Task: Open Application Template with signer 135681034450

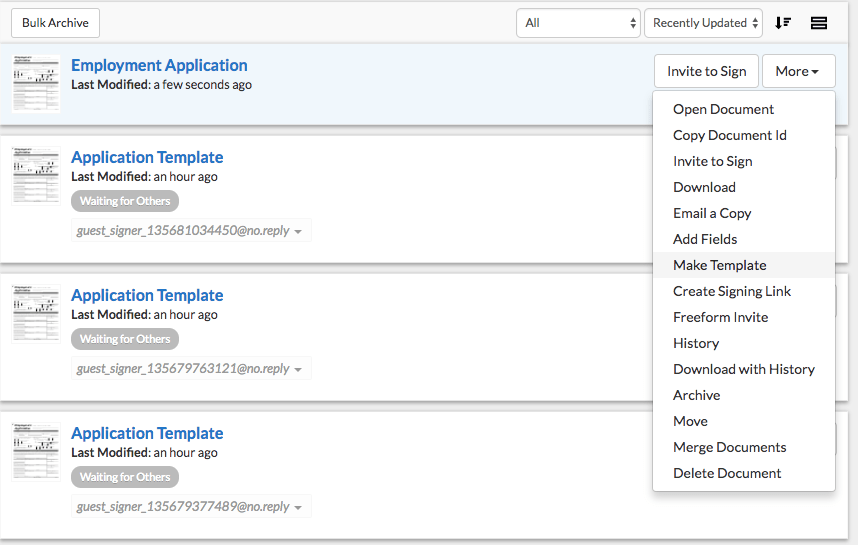Action: (x=147, y=157)
